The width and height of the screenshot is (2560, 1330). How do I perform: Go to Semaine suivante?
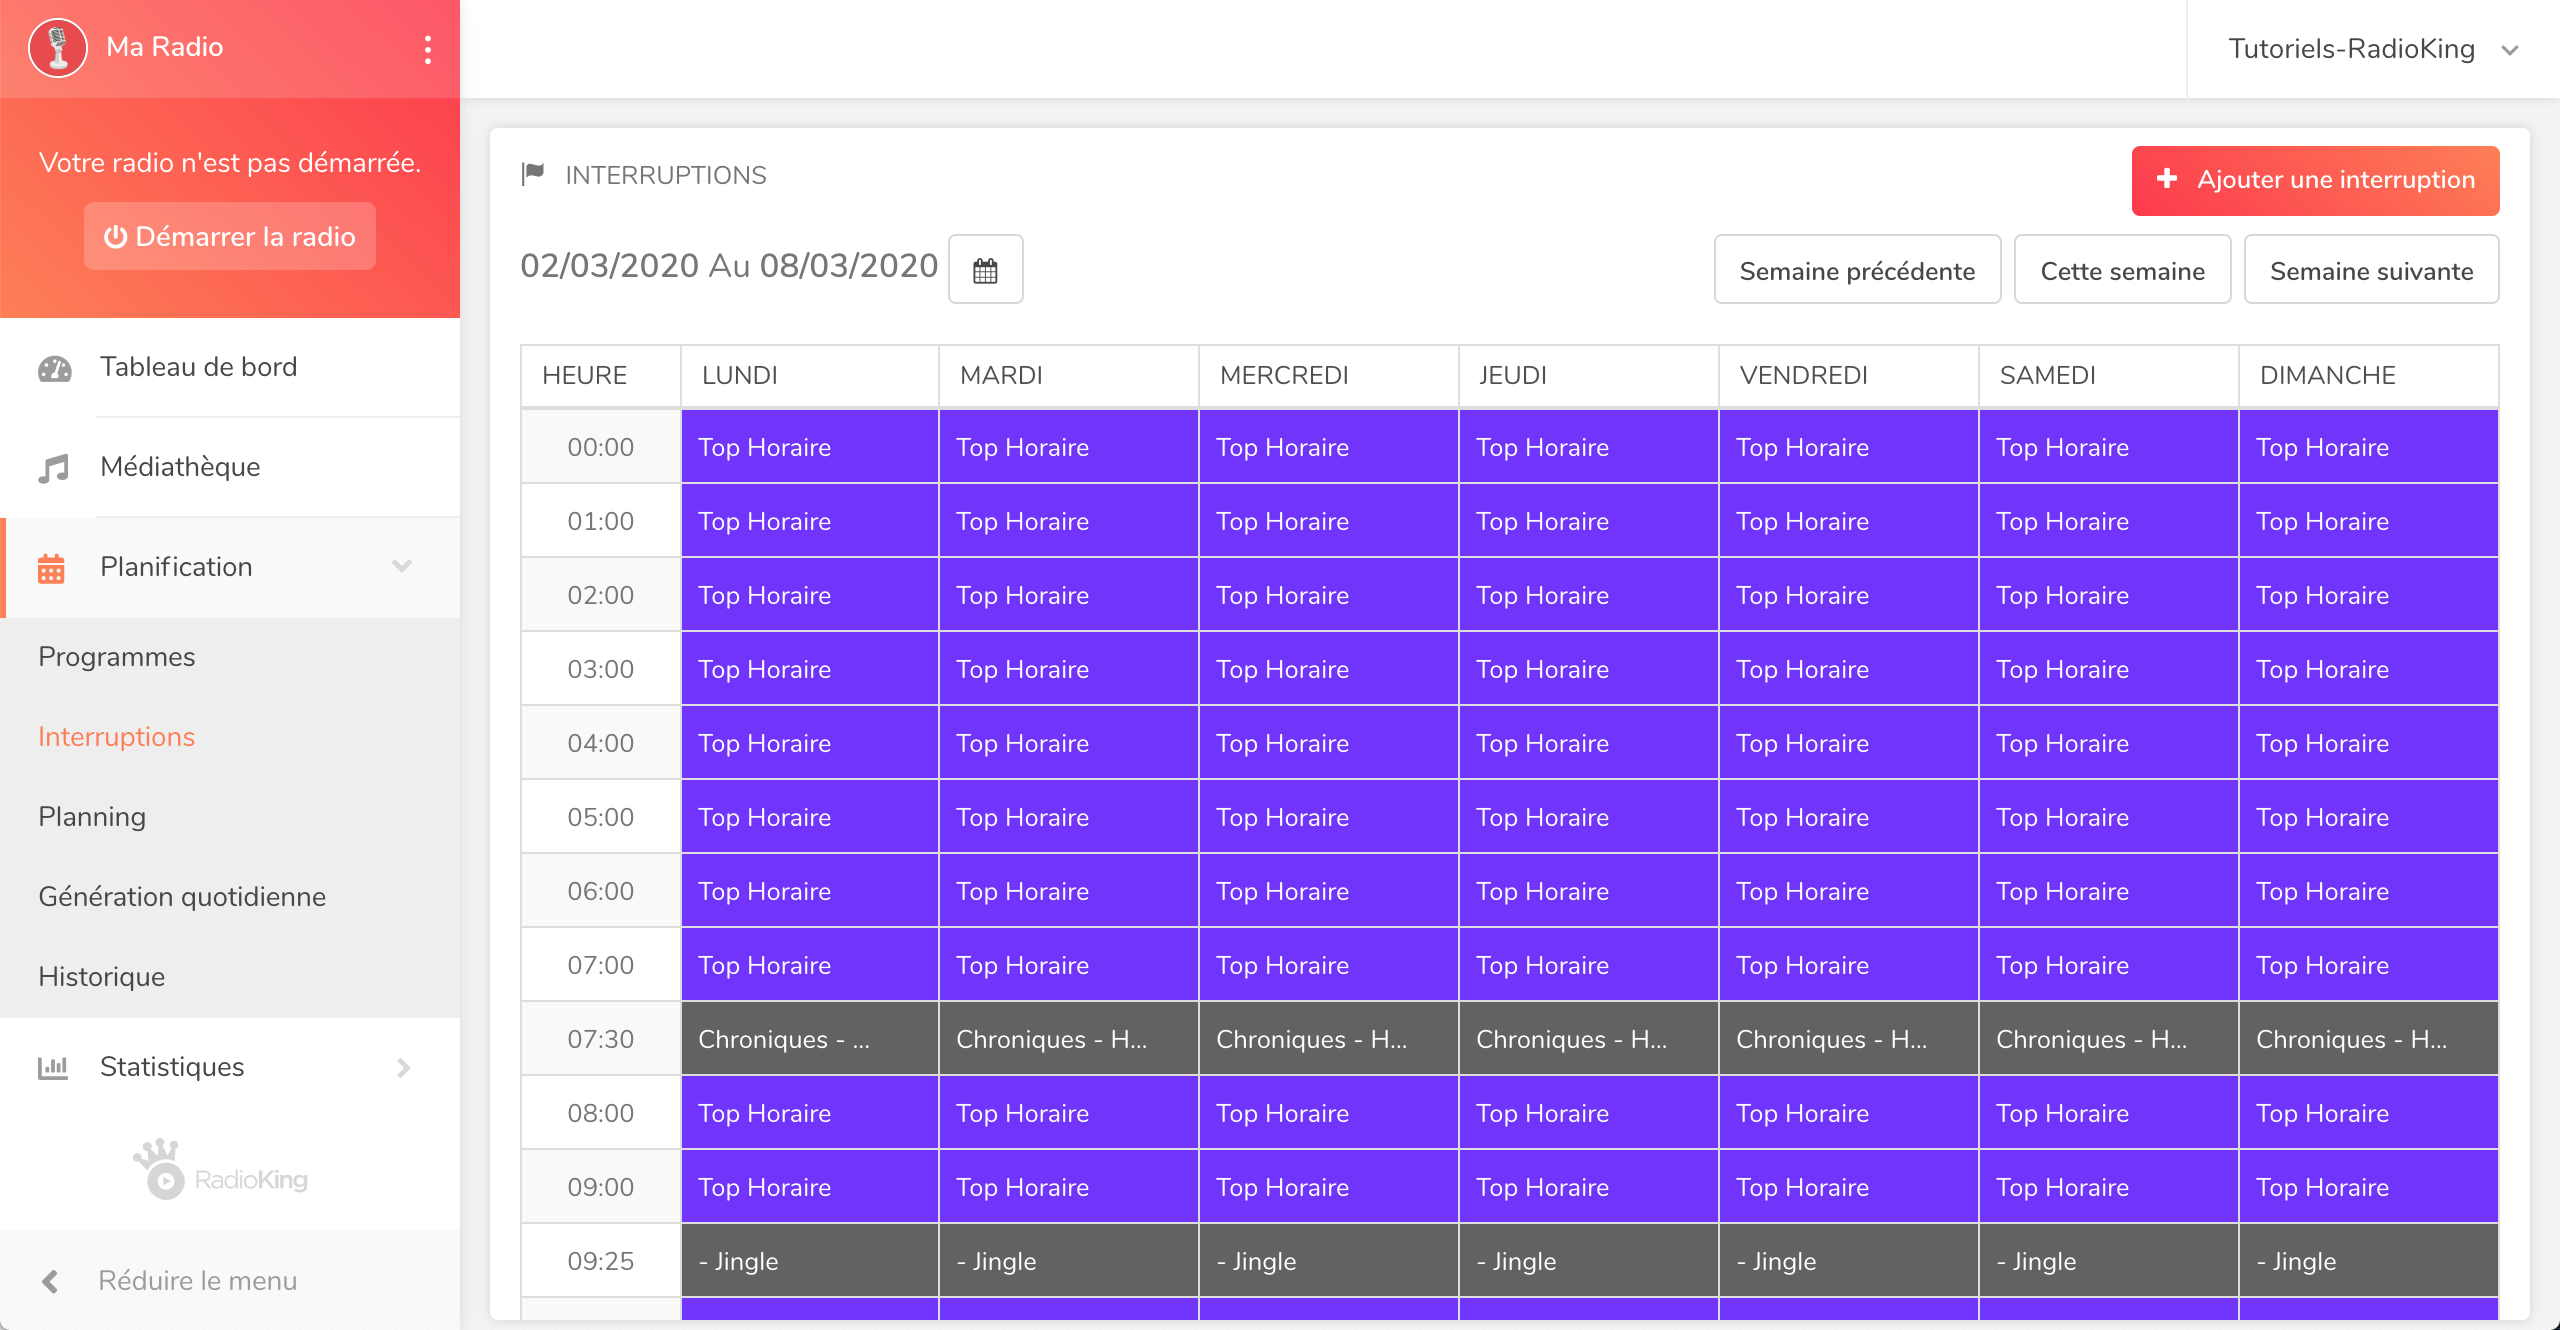pos(2371,270)
